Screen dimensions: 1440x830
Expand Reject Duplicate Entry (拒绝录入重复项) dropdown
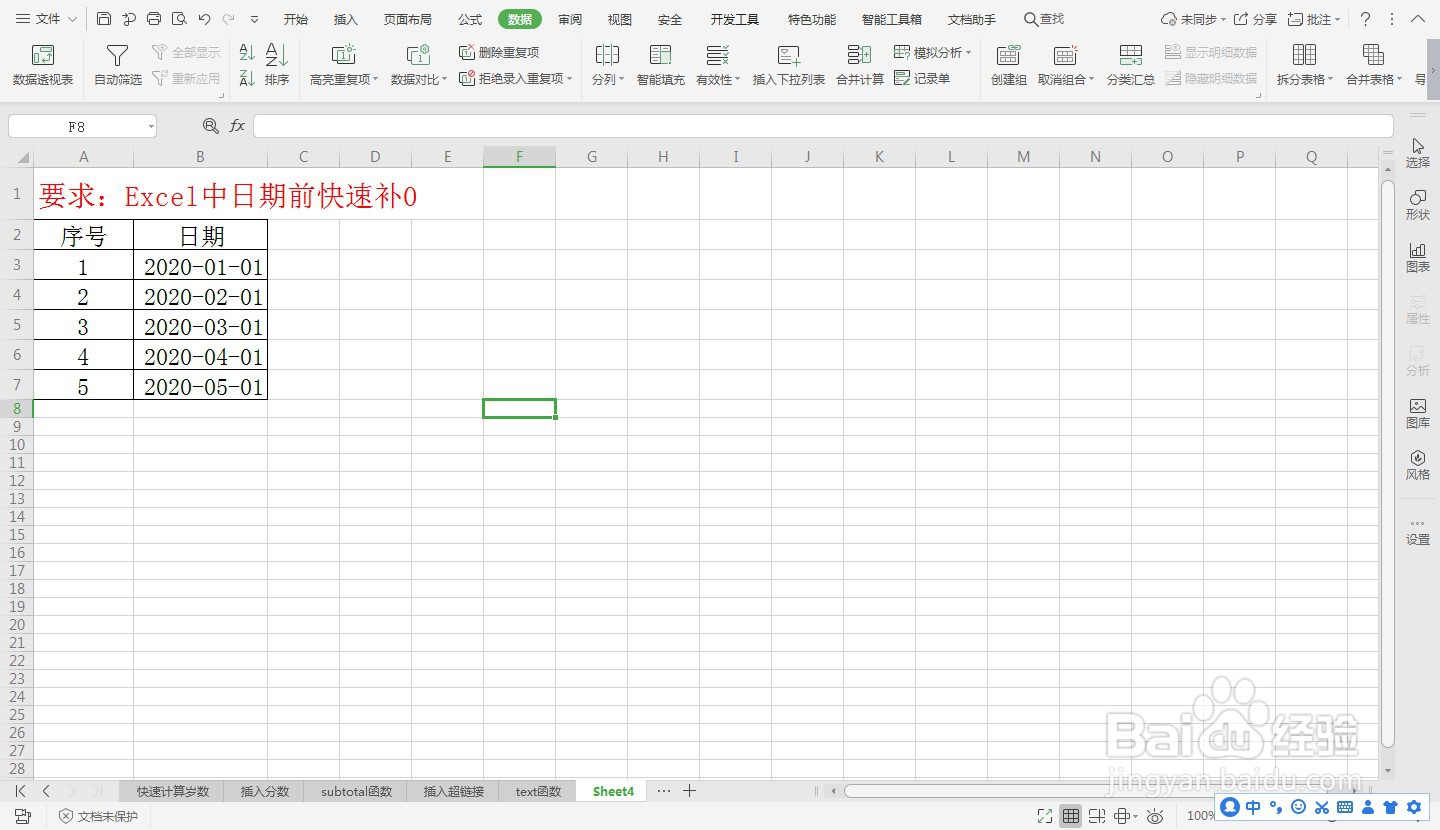[570, 78]
